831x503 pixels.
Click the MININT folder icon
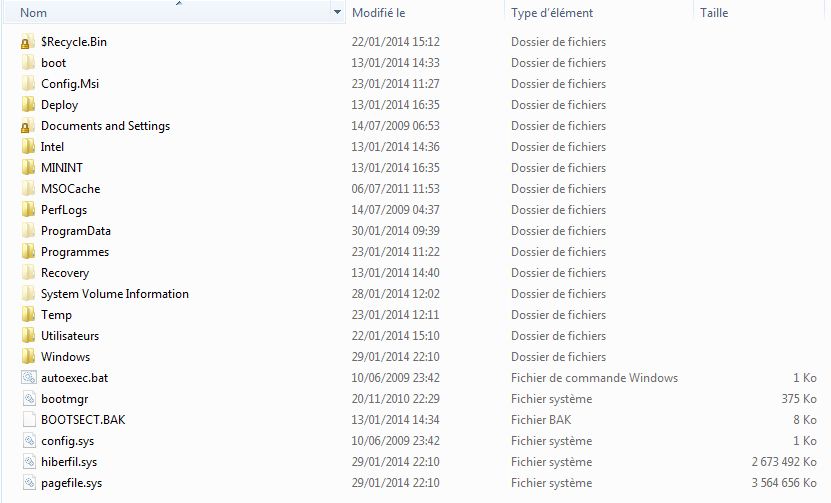pos(28,168)
